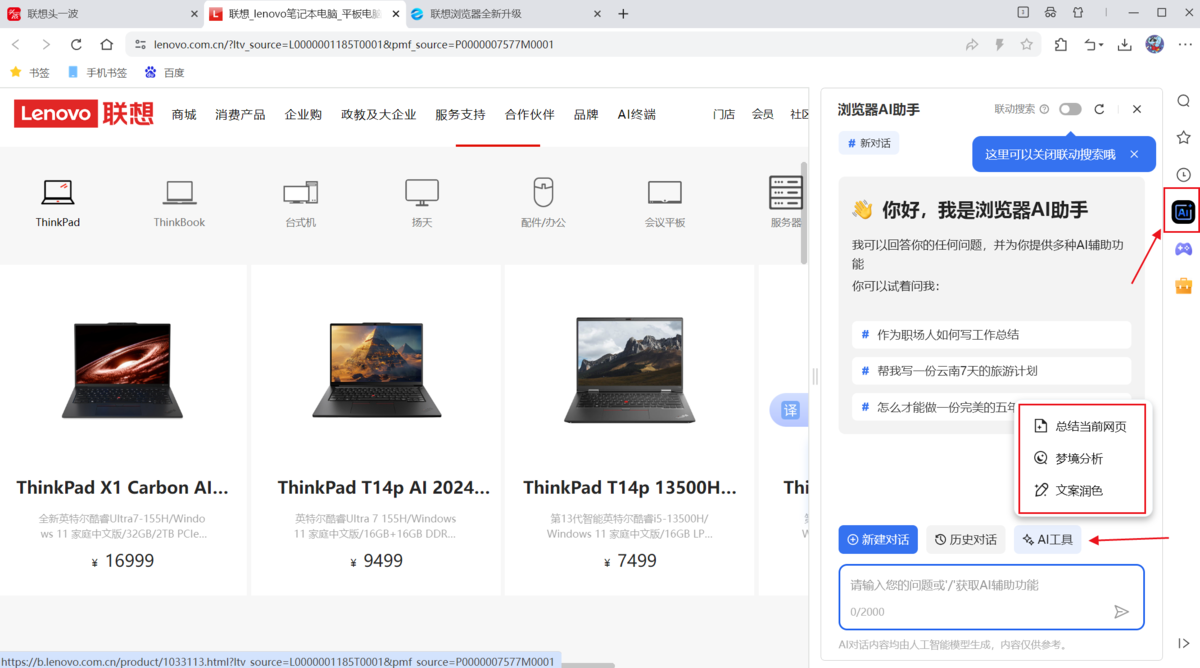Select the ThinkBook product category
This screenshot has height=668, width=1200.
tap(179, 203)
